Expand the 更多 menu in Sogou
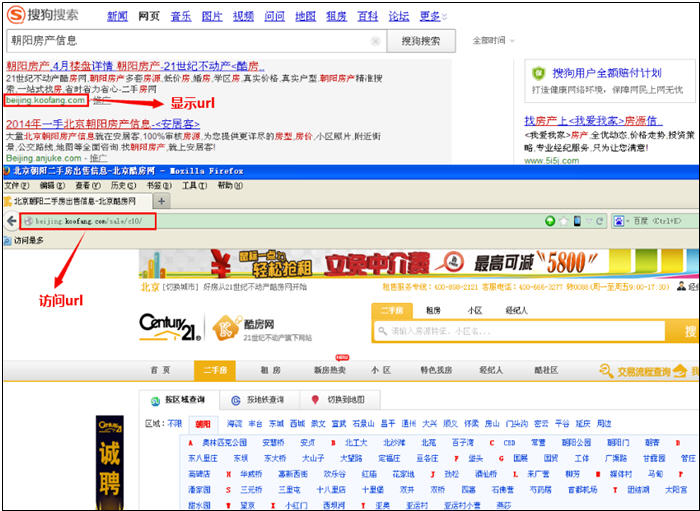Image resolution: width=700 pixels, height=511 pixels. [x=432, y=16]
